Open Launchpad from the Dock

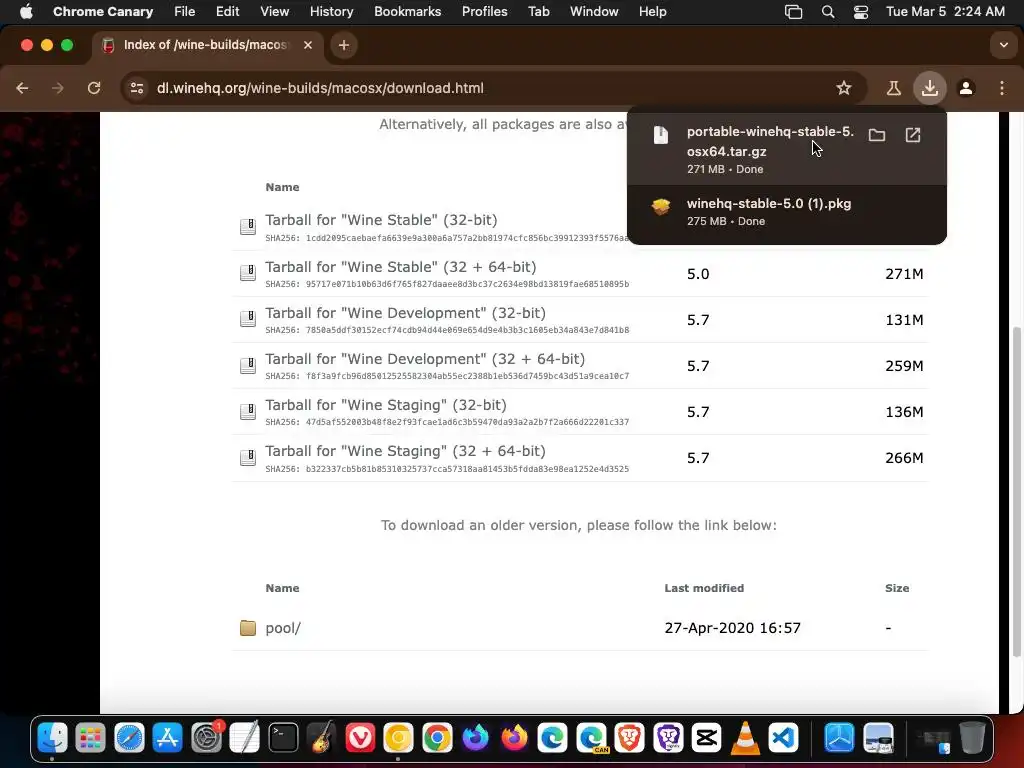coord(90,738)
